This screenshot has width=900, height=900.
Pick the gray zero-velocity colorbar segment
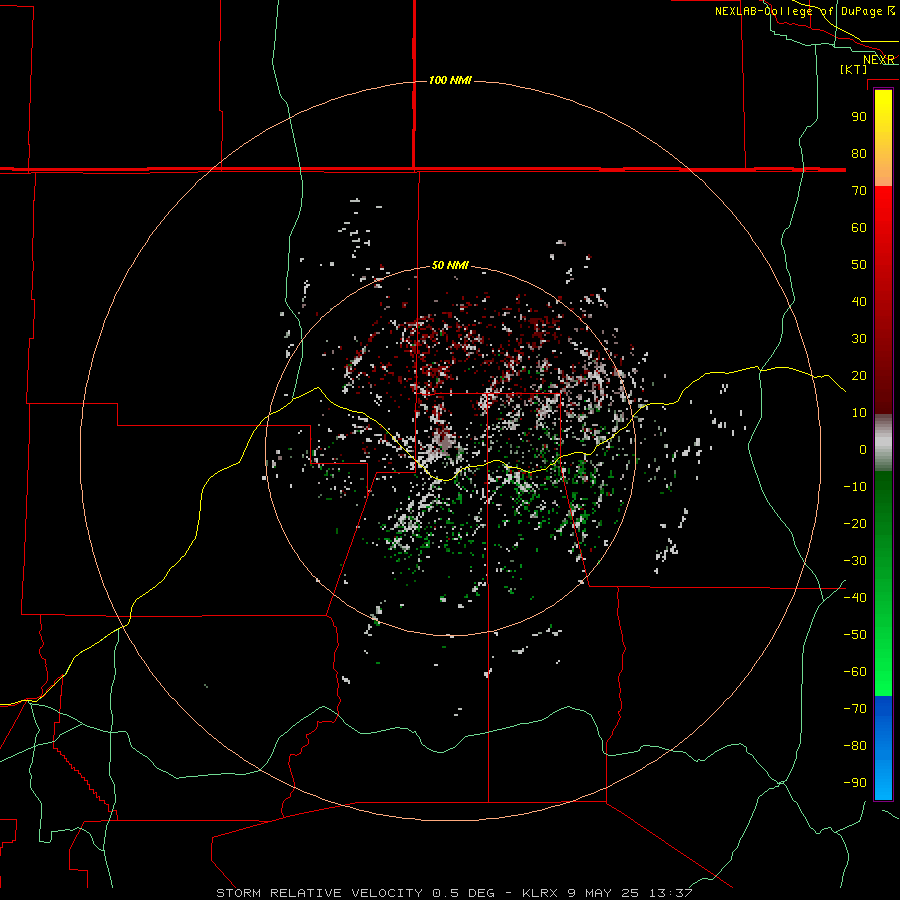[x=883, y=443]
